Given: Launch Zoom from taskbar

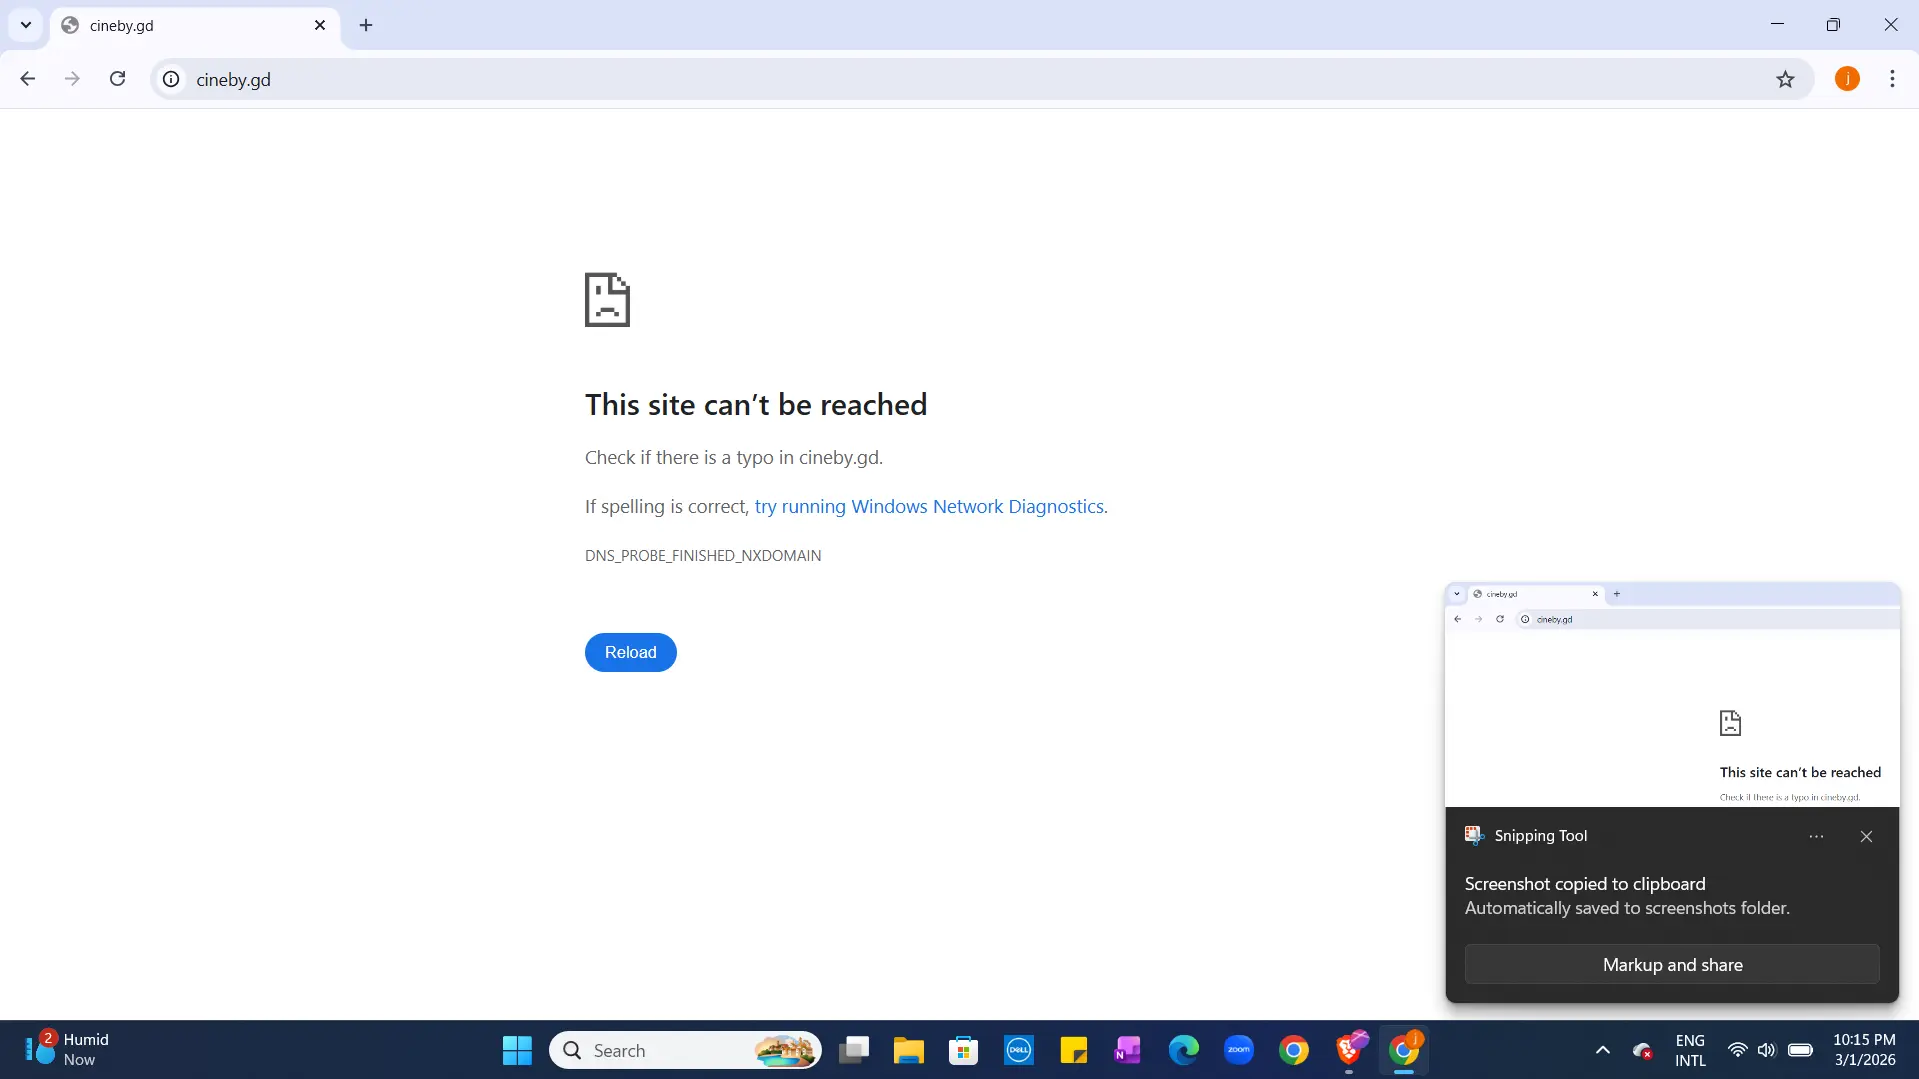Looking at the screenshot, I should coord(1239,1050).
